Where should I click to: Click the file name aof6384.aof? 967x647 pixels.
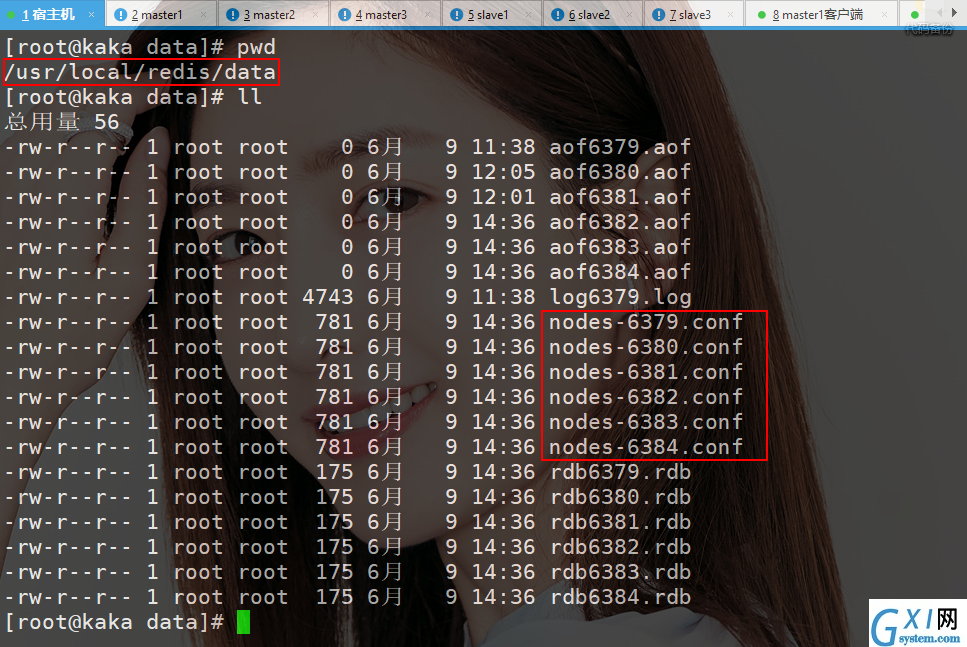pyautogui.click(x=620, y=272)
